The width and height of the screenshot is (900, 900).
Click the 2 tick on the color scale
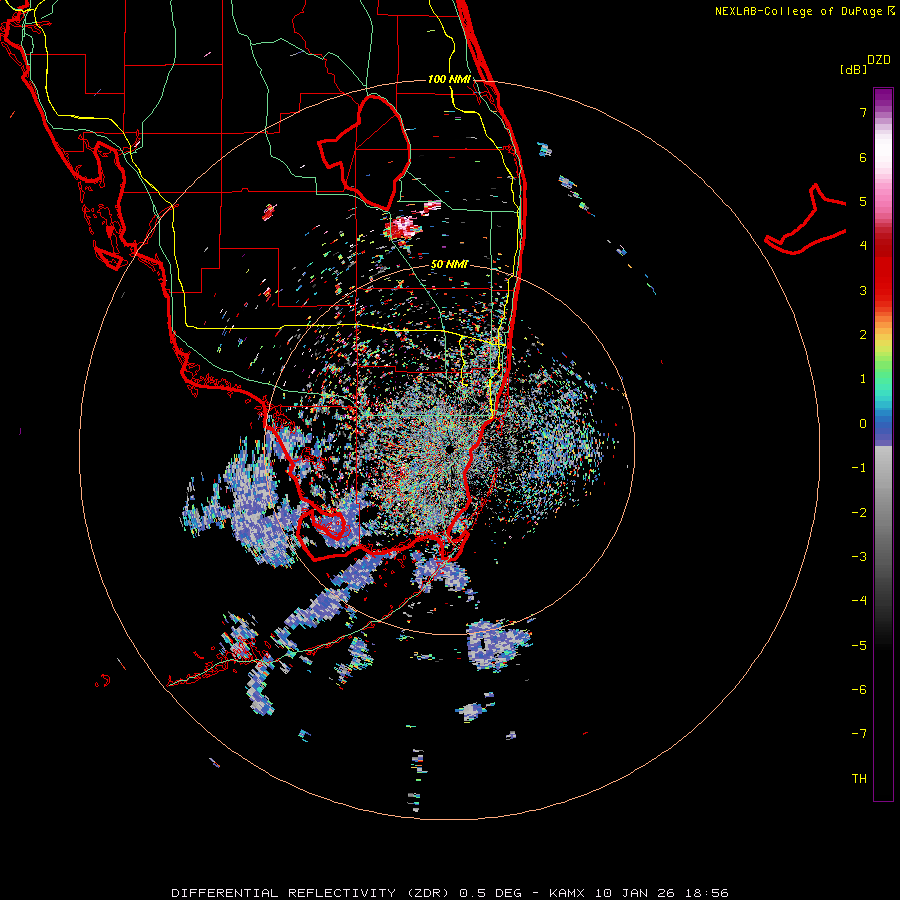click(x=863, y=335)
